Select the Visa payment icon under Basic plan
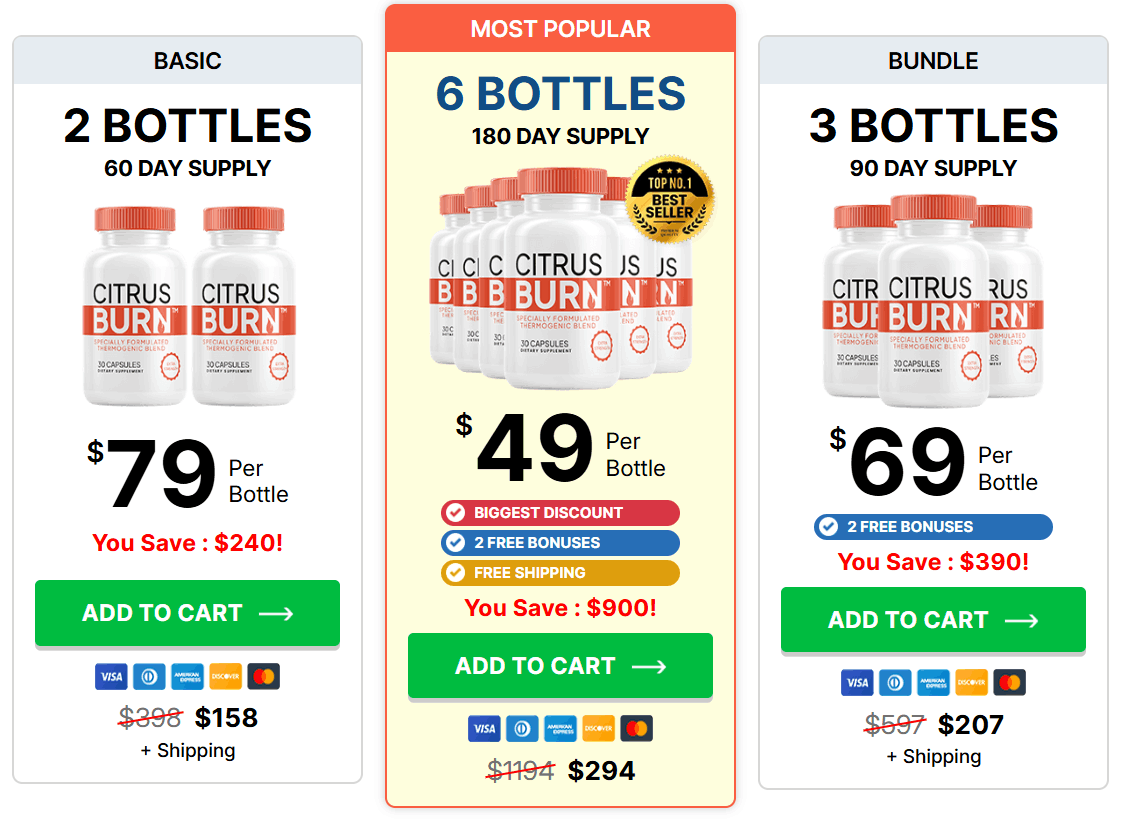The image size is (1121, 835). click(111, 676)
